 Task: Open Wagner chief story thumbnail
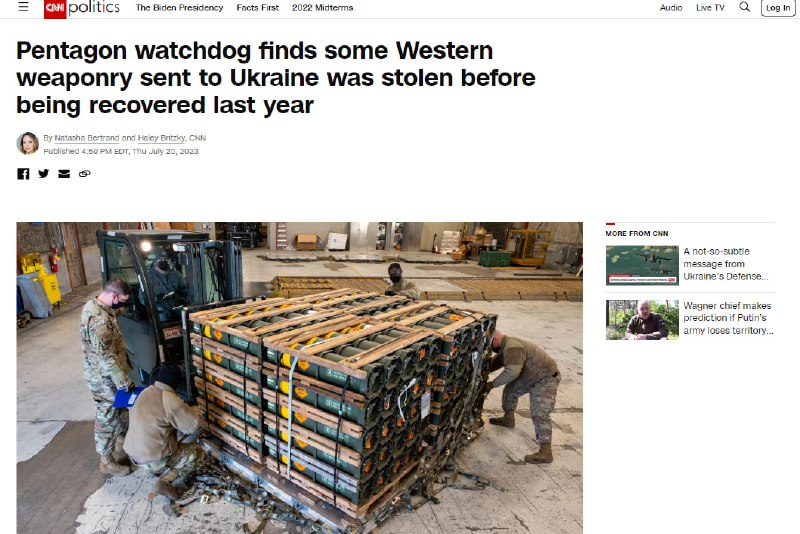click(x=642, y=320)
